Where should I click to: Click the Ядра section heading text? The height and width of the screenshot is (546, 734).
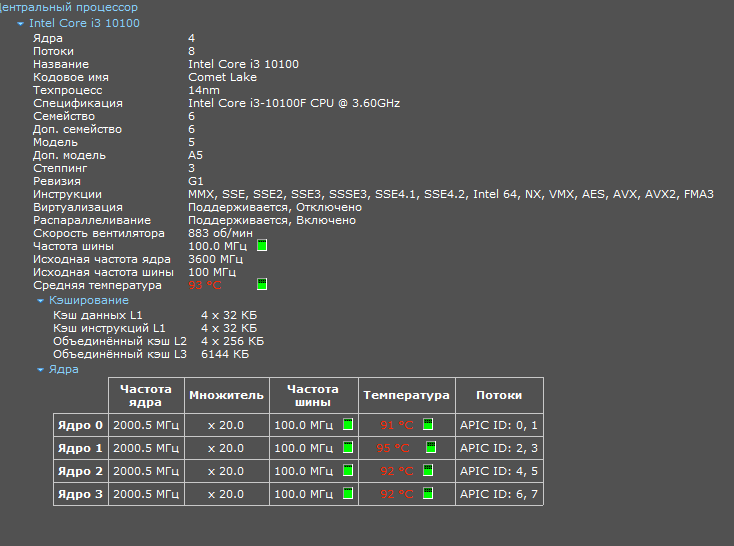tap(64, 369)
